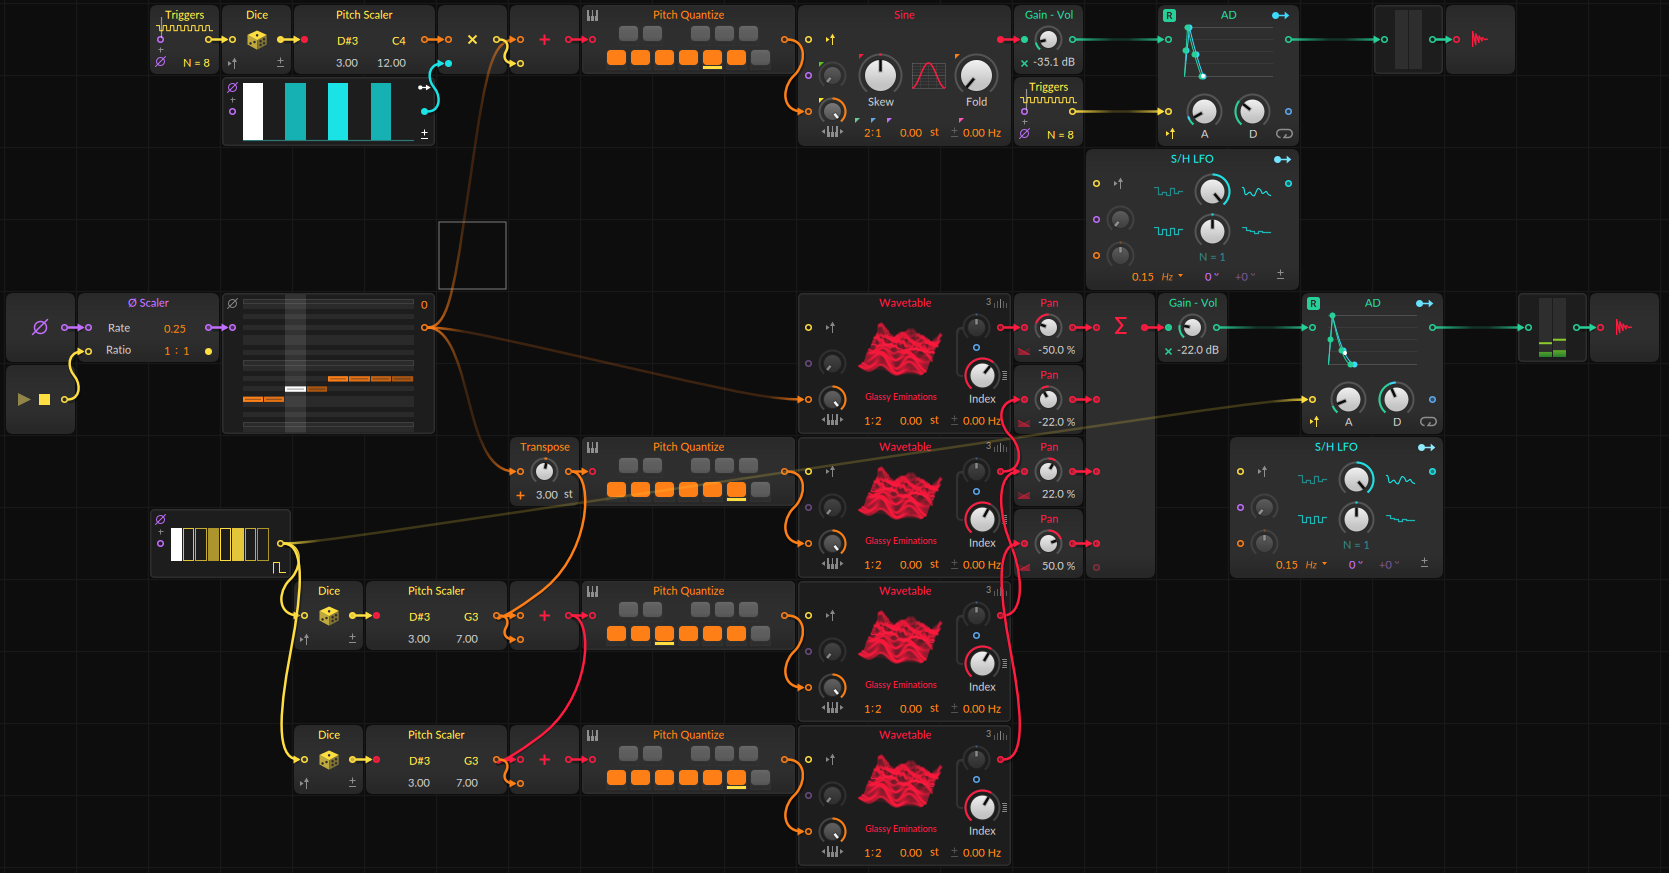Click the loop icon on the top AD envelope
Viewport: 1669px width, 873px height.
(x=1285, y=134)
